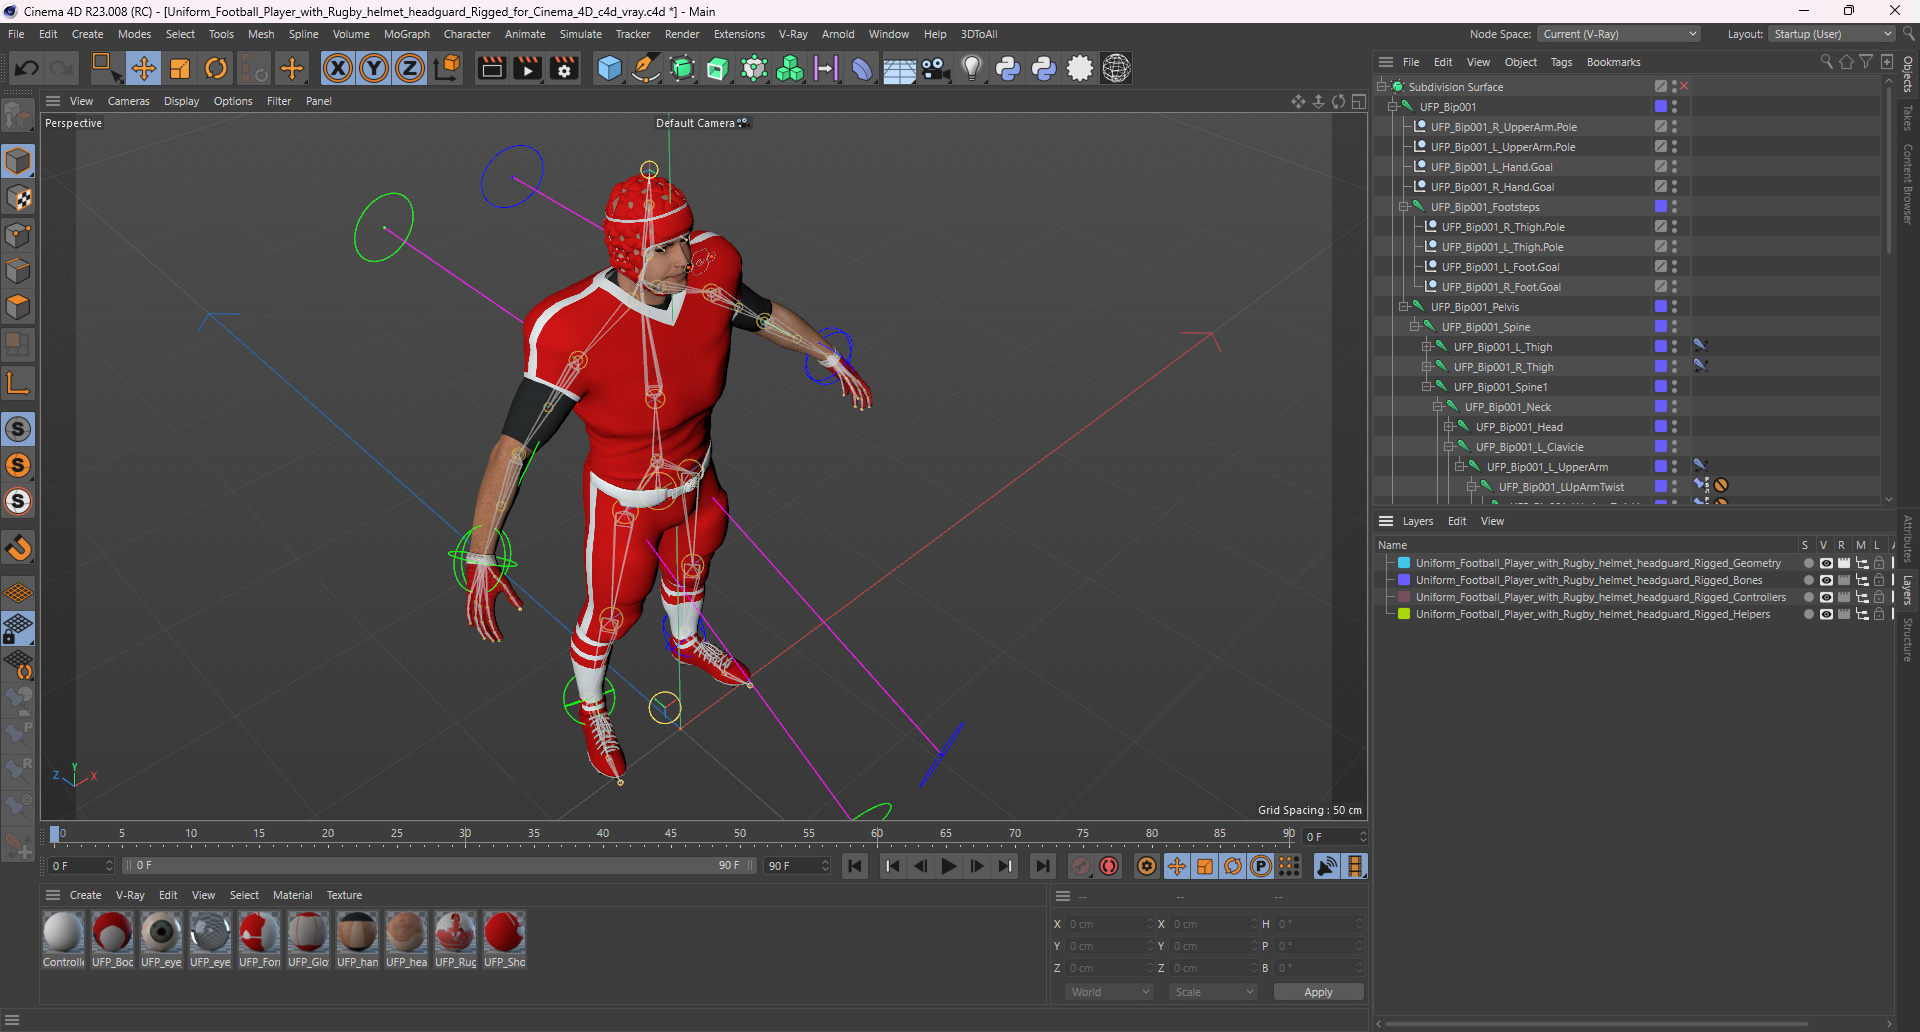Click Make Editable tool in left sidebar
Screen dimensions: 1920x1032
coord(18,117)
